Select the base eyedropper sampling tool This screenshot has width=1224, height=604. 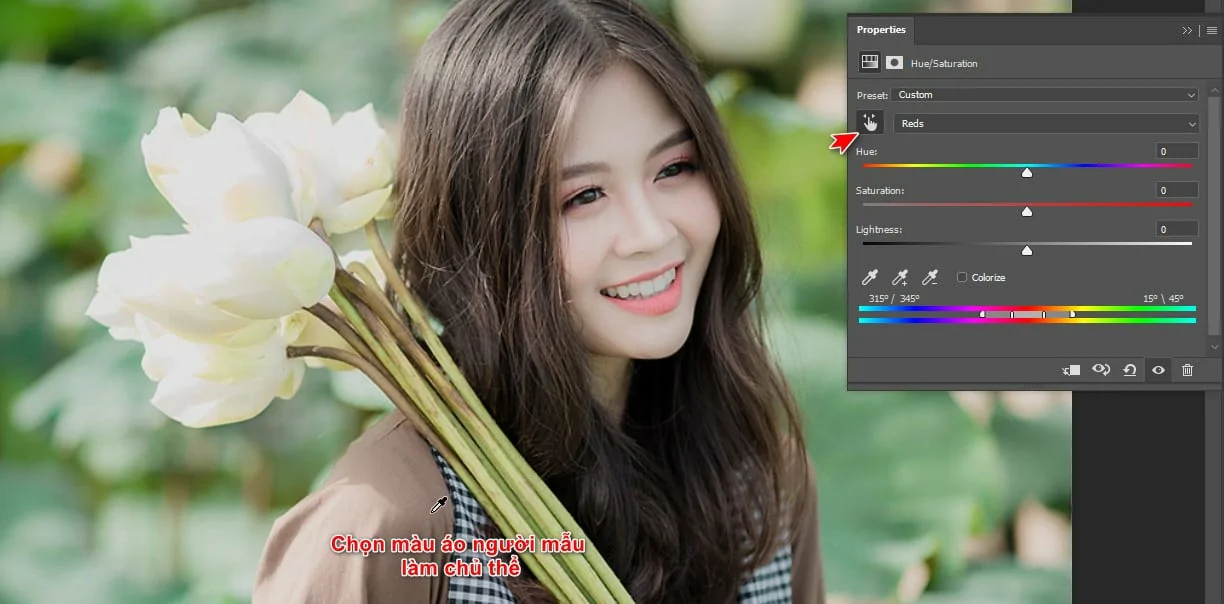(868, 277)
